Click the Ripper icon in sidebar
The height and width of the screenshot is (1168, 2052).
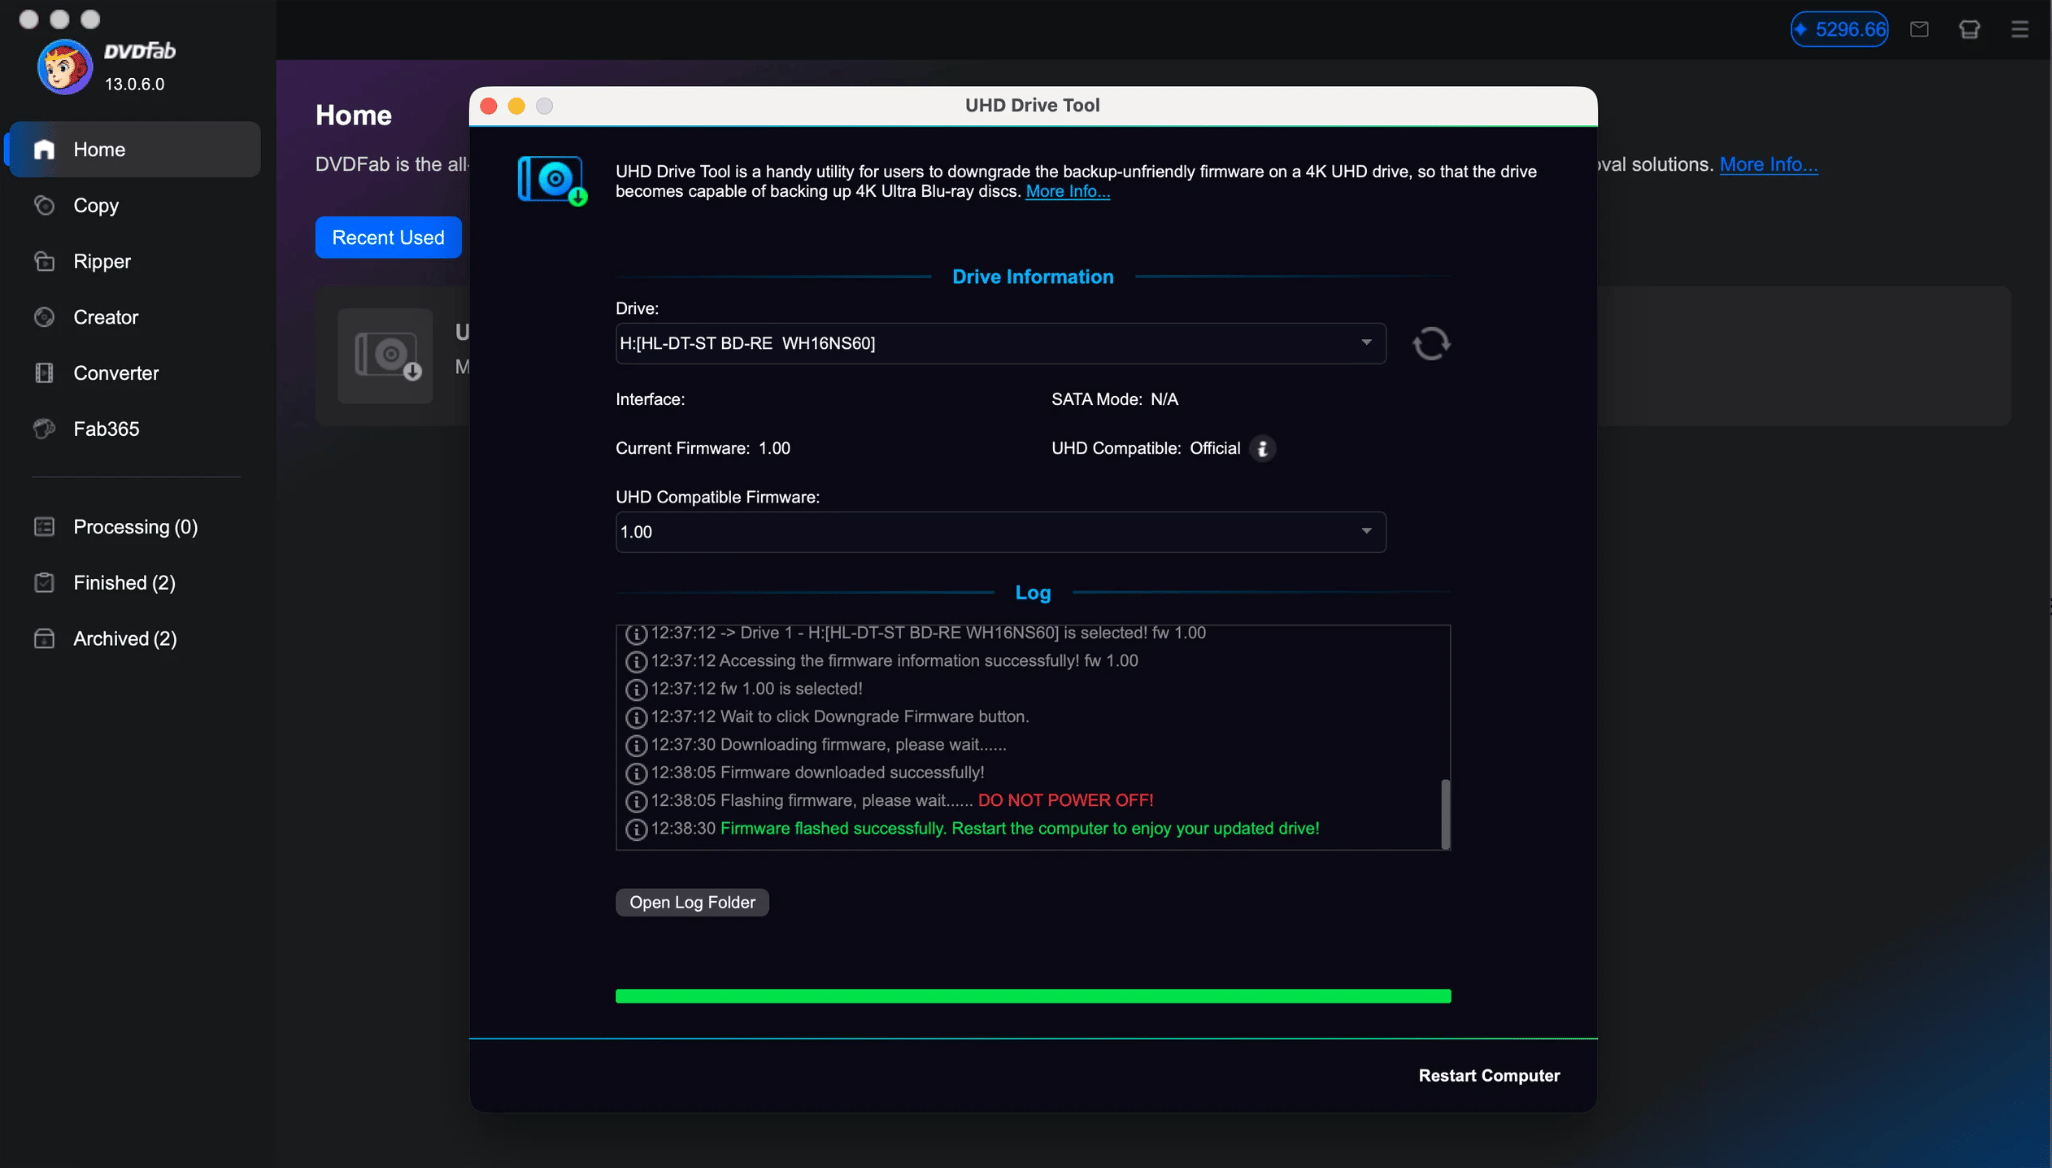44,261
